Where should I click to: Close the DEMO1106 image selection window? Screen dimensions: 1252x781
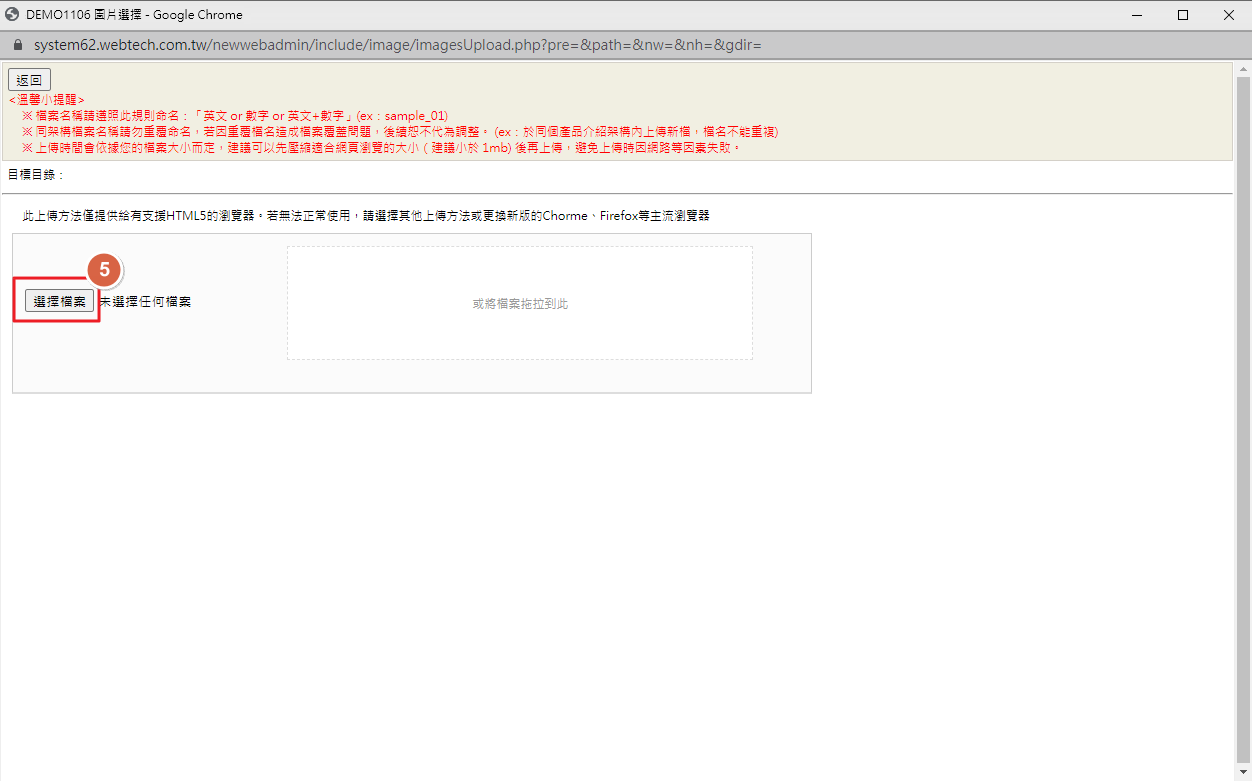[x=1229, y=15]
